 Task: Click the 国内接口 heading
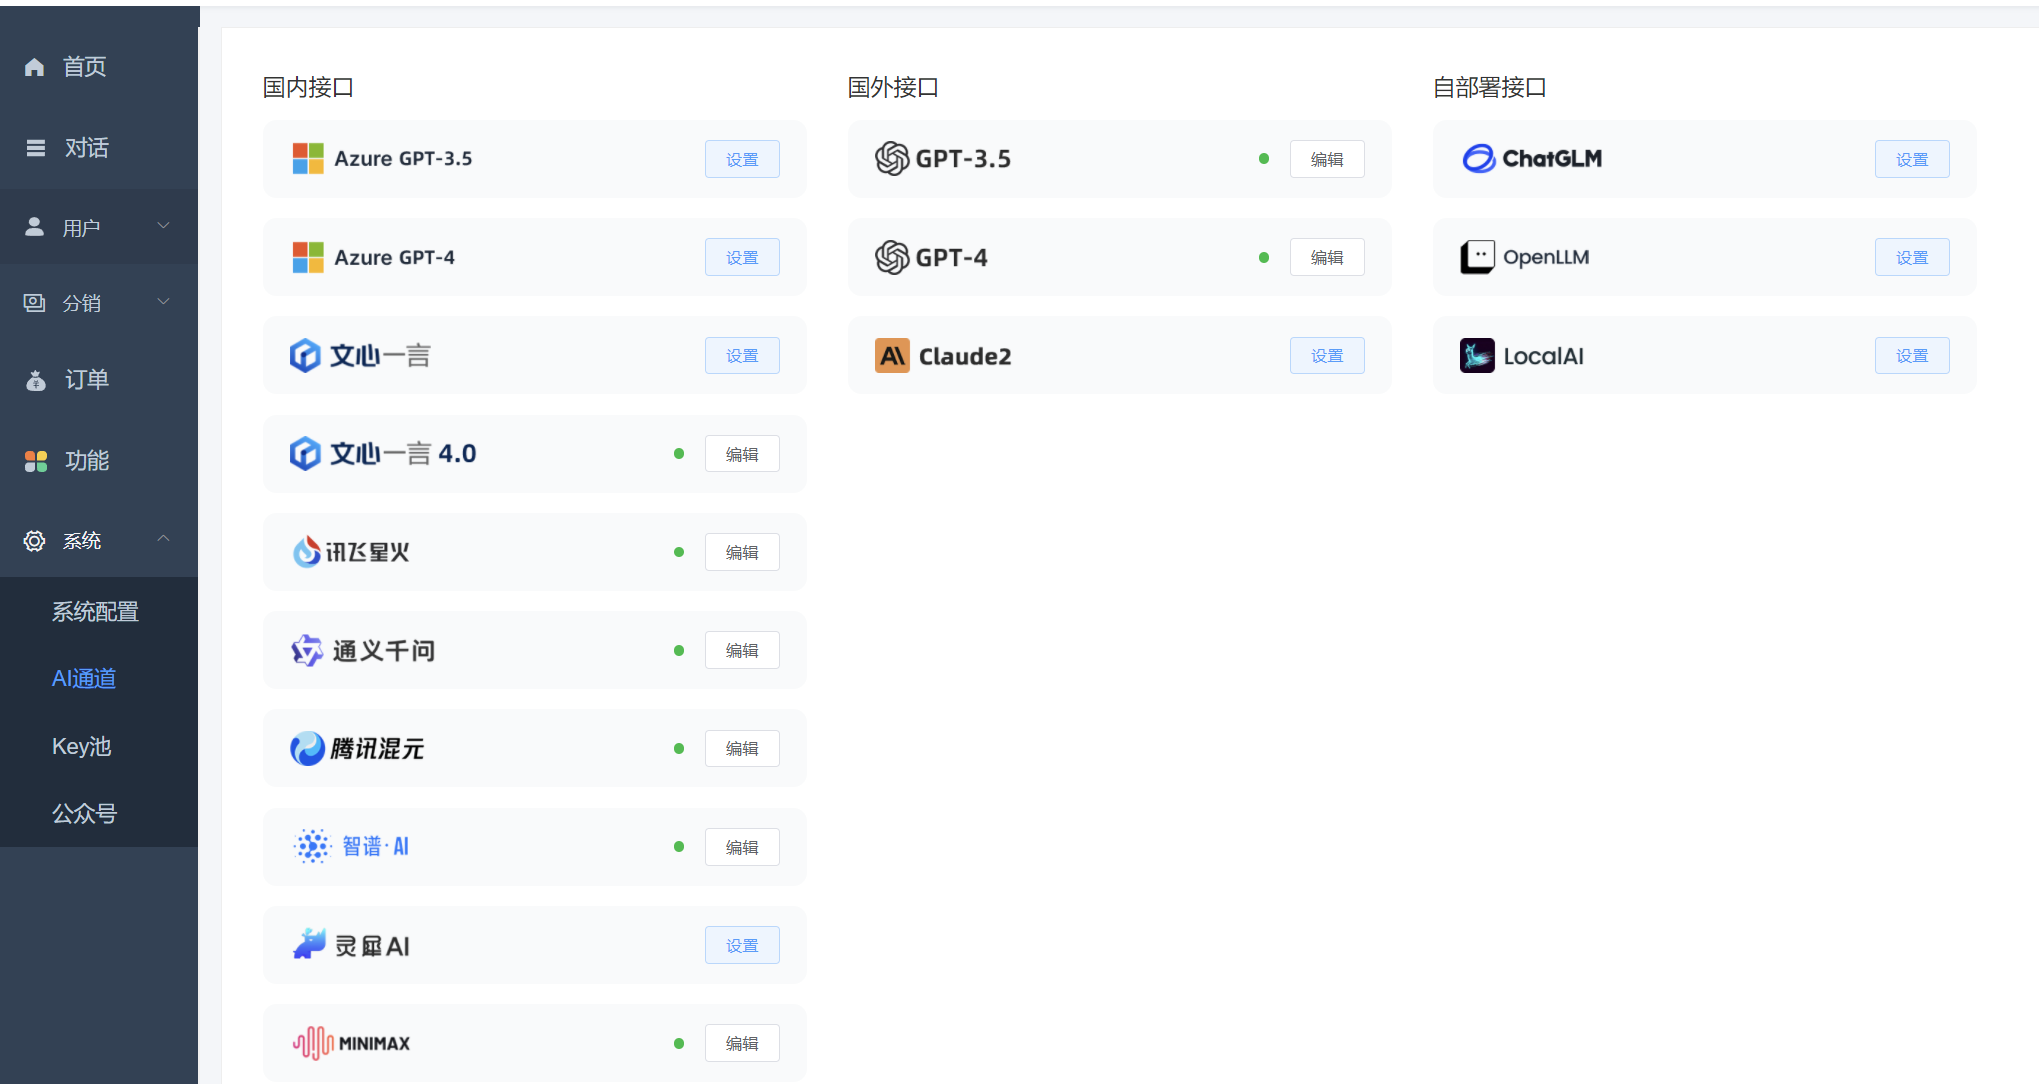[x=308, y=87]
